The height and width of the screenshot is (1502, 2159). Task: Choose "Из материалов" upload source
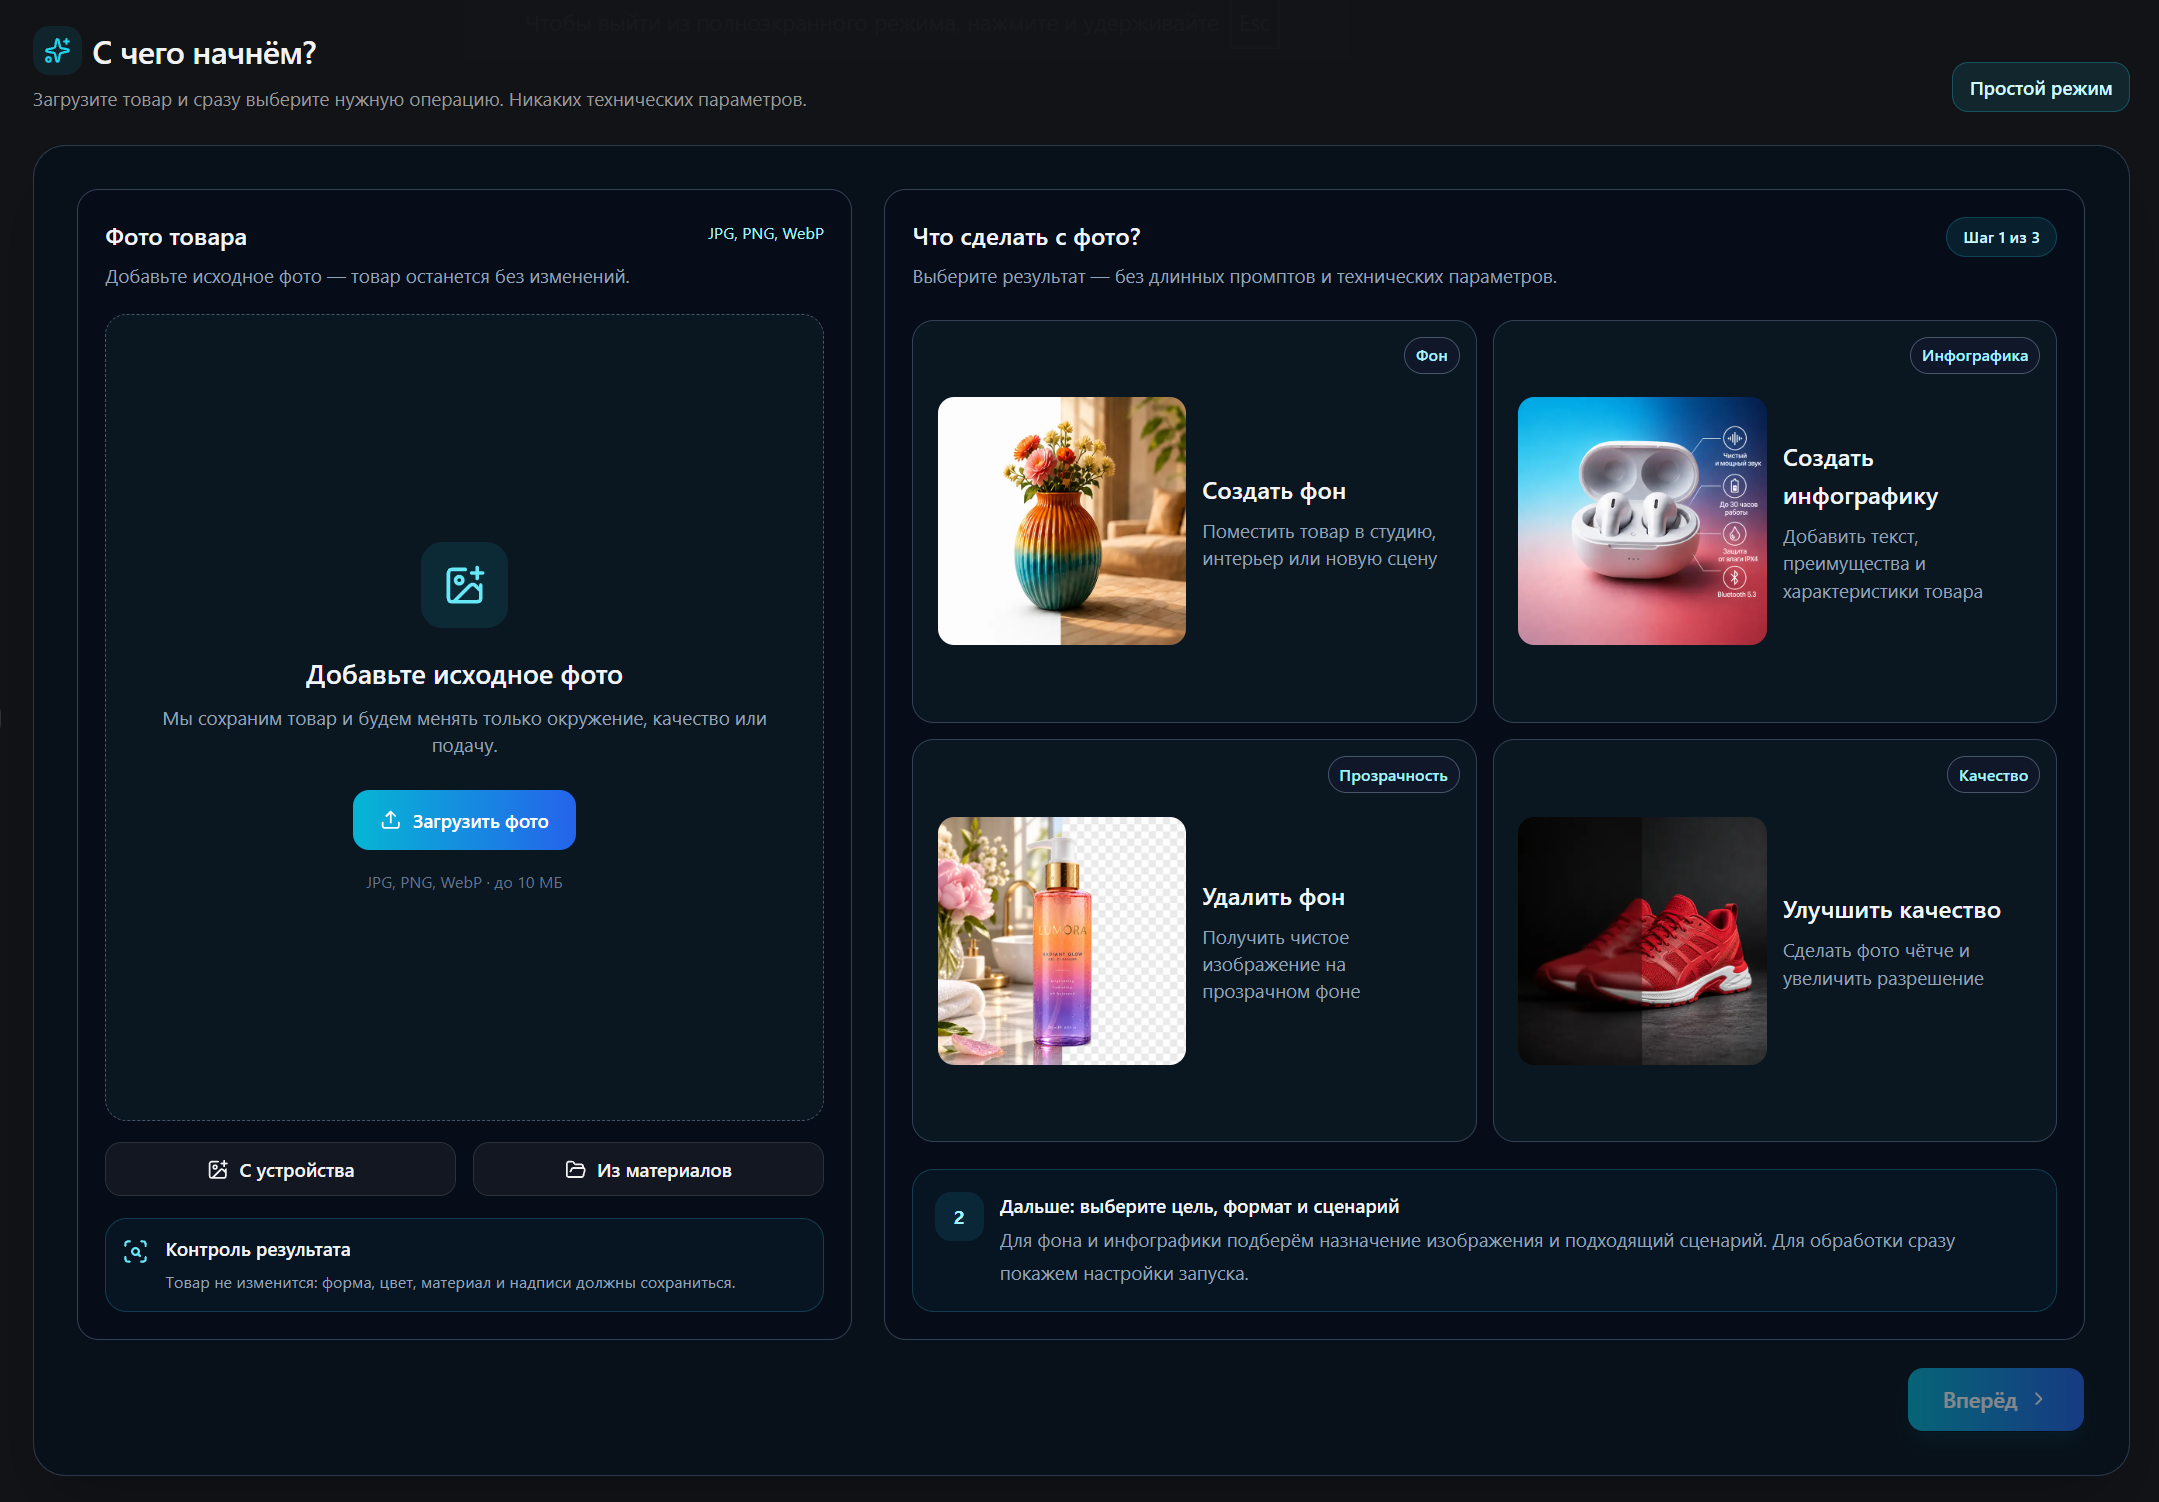648,1169
